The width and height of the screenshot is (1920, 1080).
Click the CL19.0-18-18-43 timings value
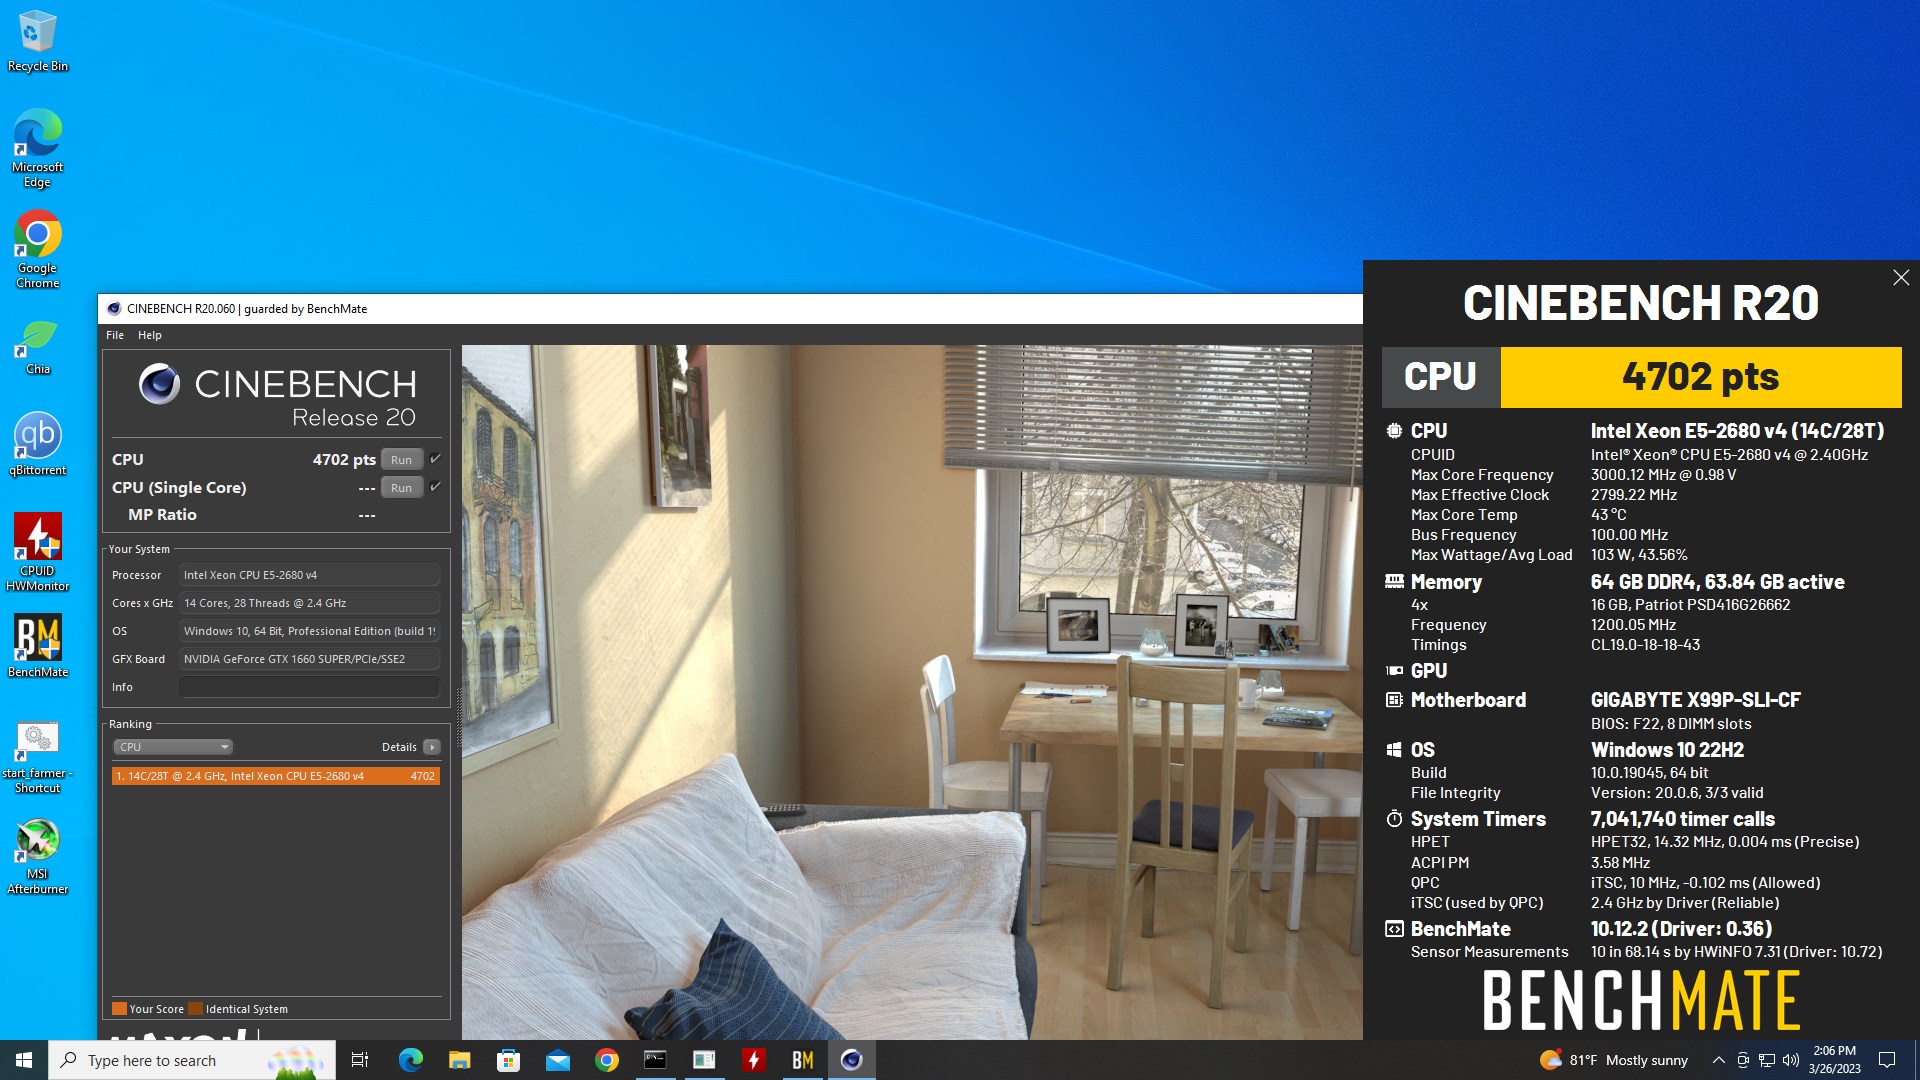(x=1645, y=645)
